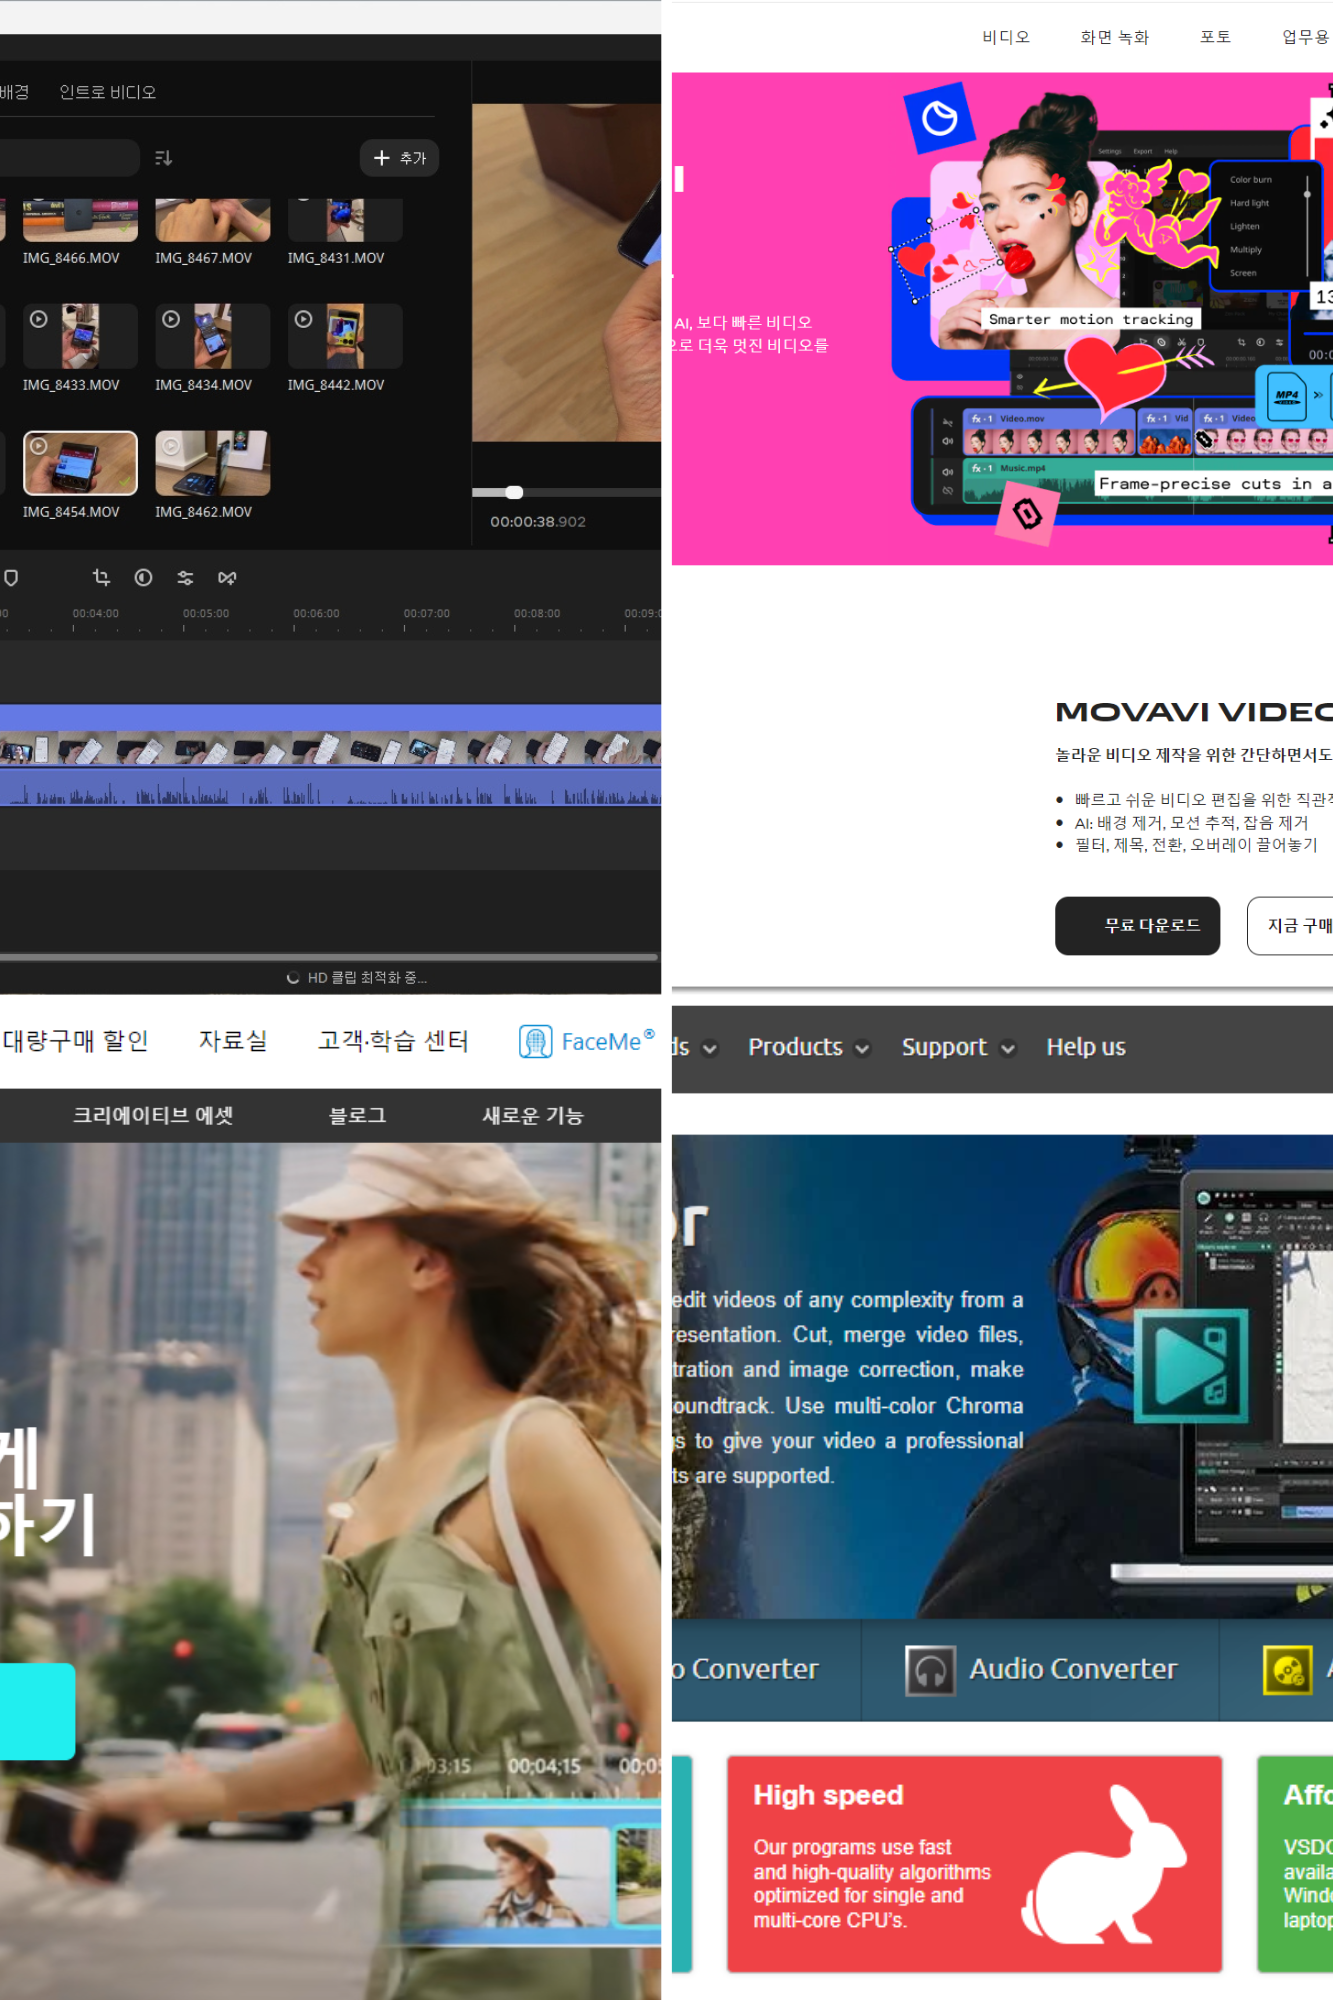Click play icon on IMG_8462.MOV thumbnail
The image size is (1333, 2000).
pyautogui.click(x=171, y=446)
